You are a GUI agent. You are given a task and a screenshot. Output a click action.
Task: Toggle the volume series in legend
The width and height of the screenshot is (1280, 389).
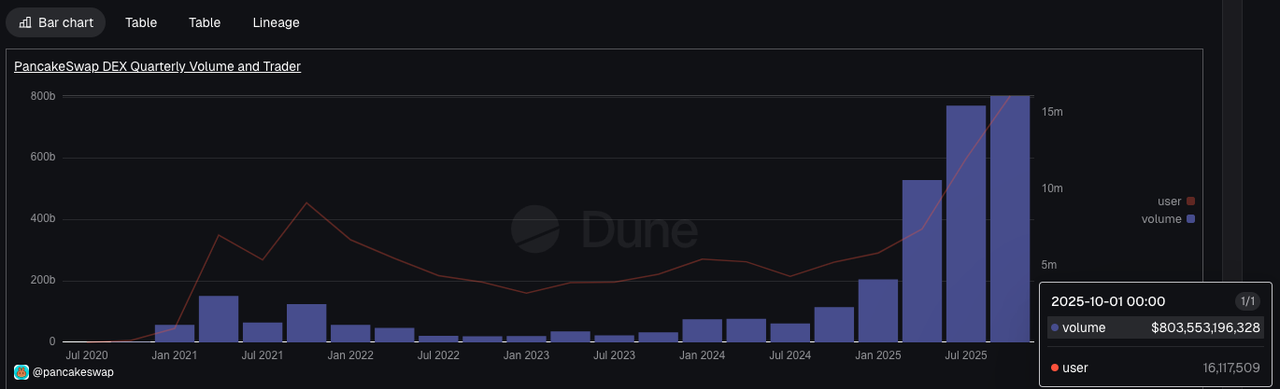(1168, 219)
